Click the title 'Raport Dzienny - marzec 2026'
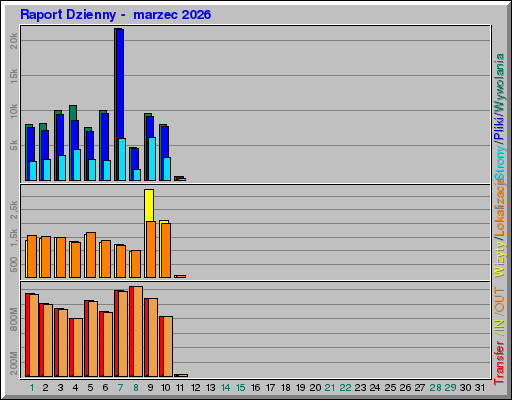The height and width of the screenshot is (400, 512). click(x=115, y=15)
